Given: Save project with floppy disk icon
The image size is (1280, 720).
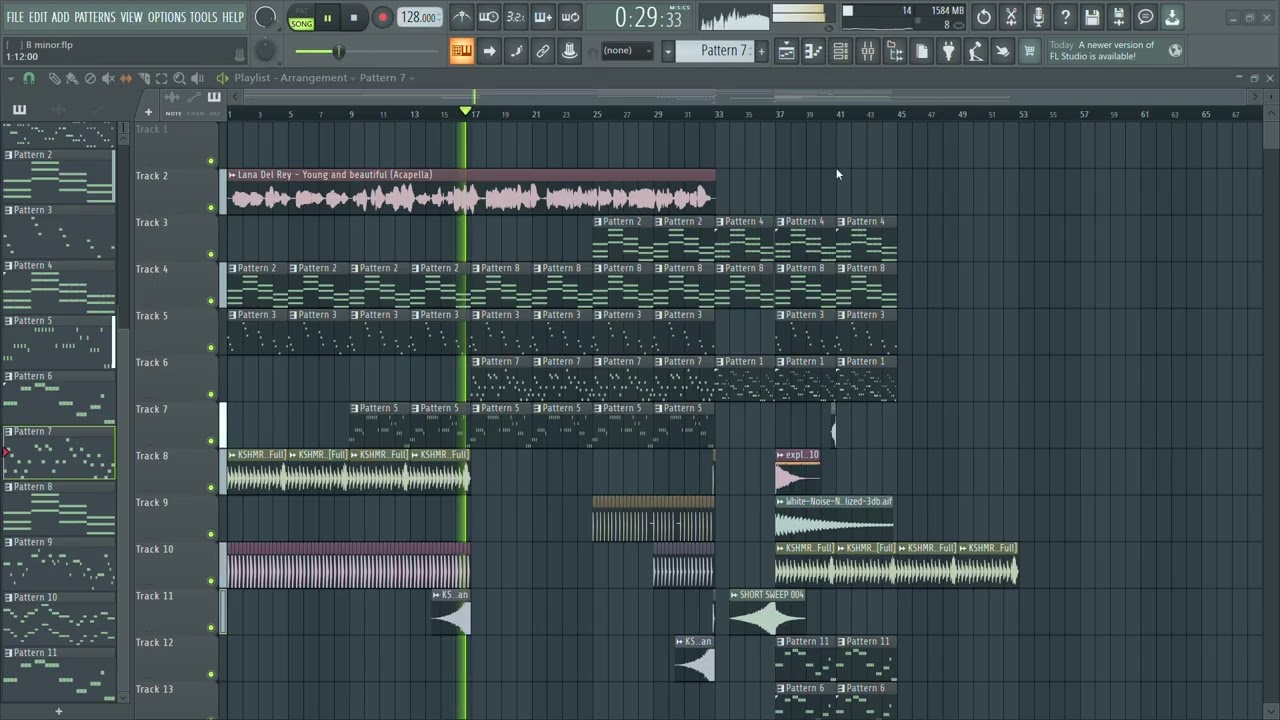Looking at the screenshot, I should click(x=1092, y=17).
